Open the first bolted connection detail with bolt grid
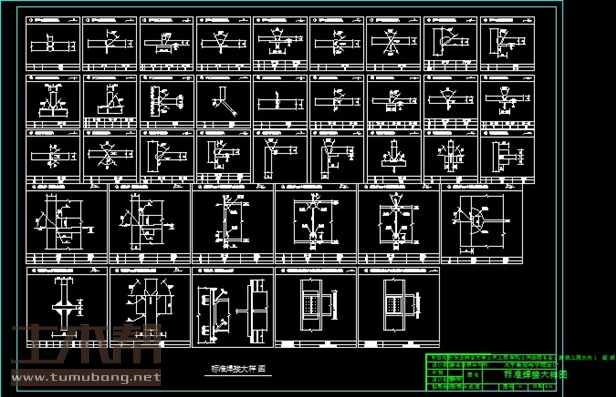Image resolution: width=616 pixels, height=397 pixels. [x=316, y=307]
